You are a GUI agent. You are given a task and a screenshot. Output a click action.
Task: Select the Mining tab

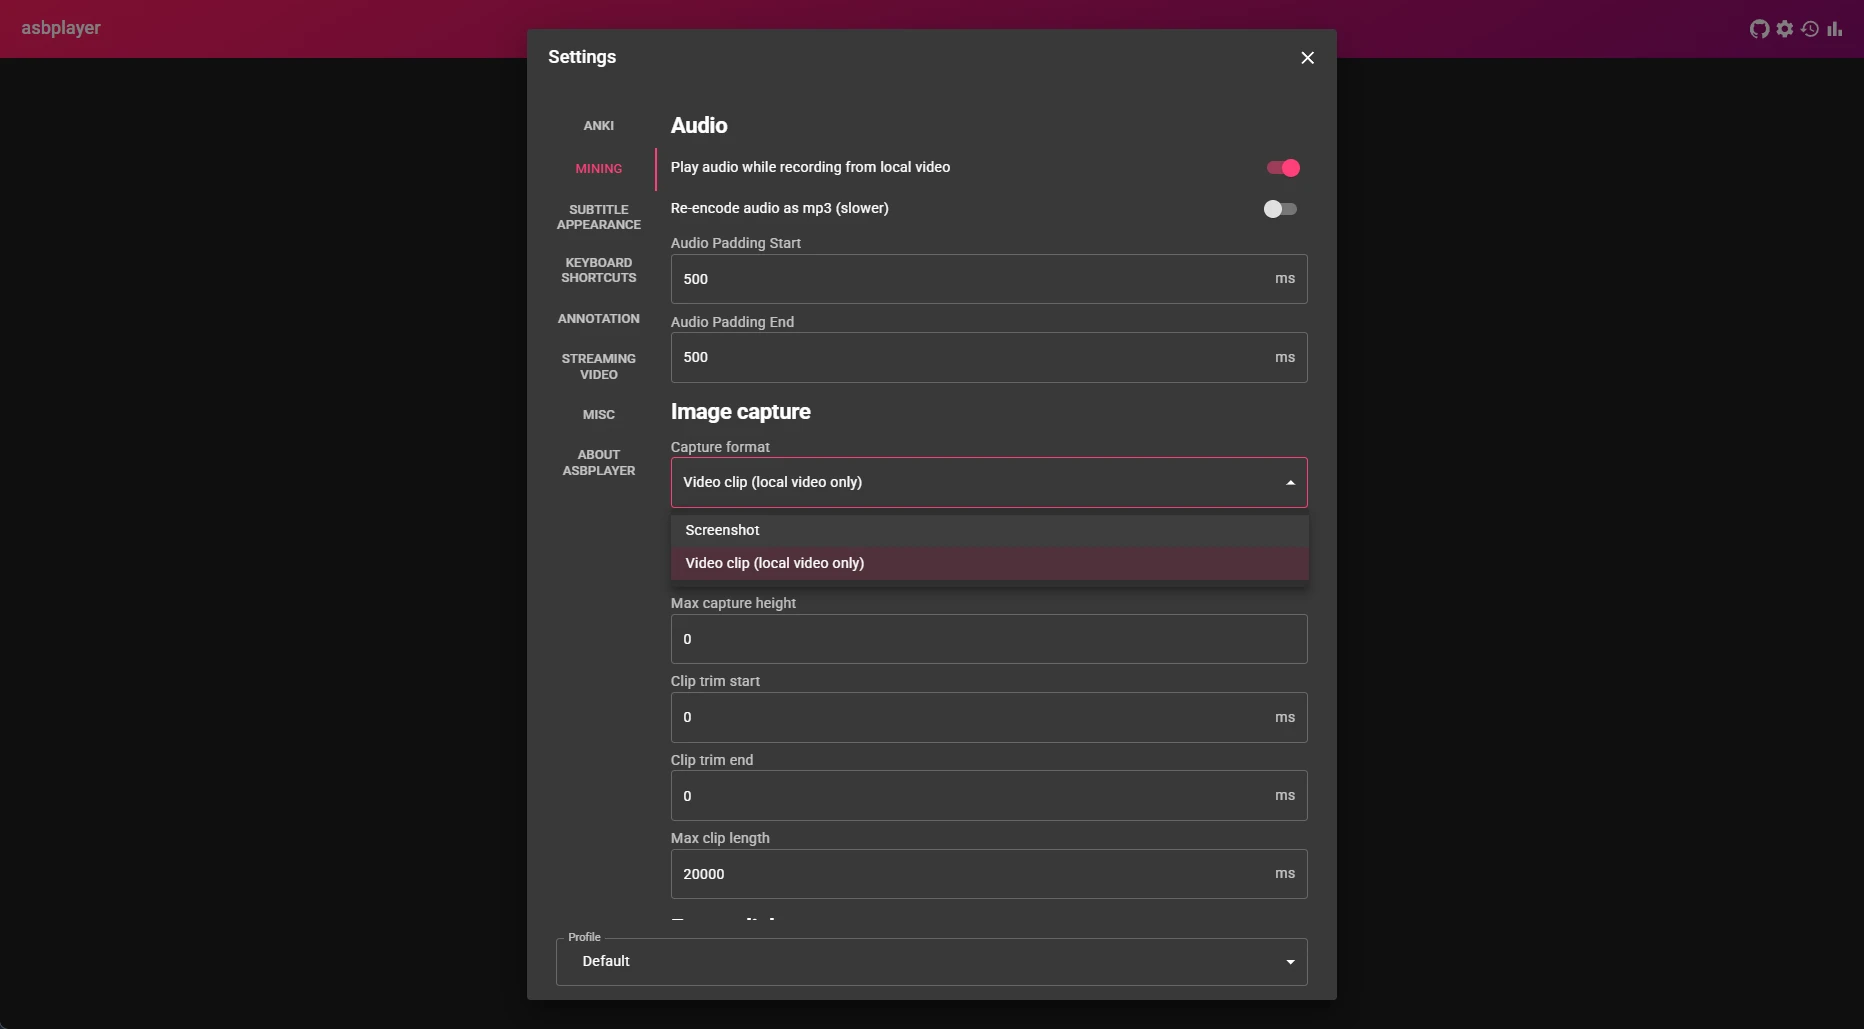tap(599, 169)
